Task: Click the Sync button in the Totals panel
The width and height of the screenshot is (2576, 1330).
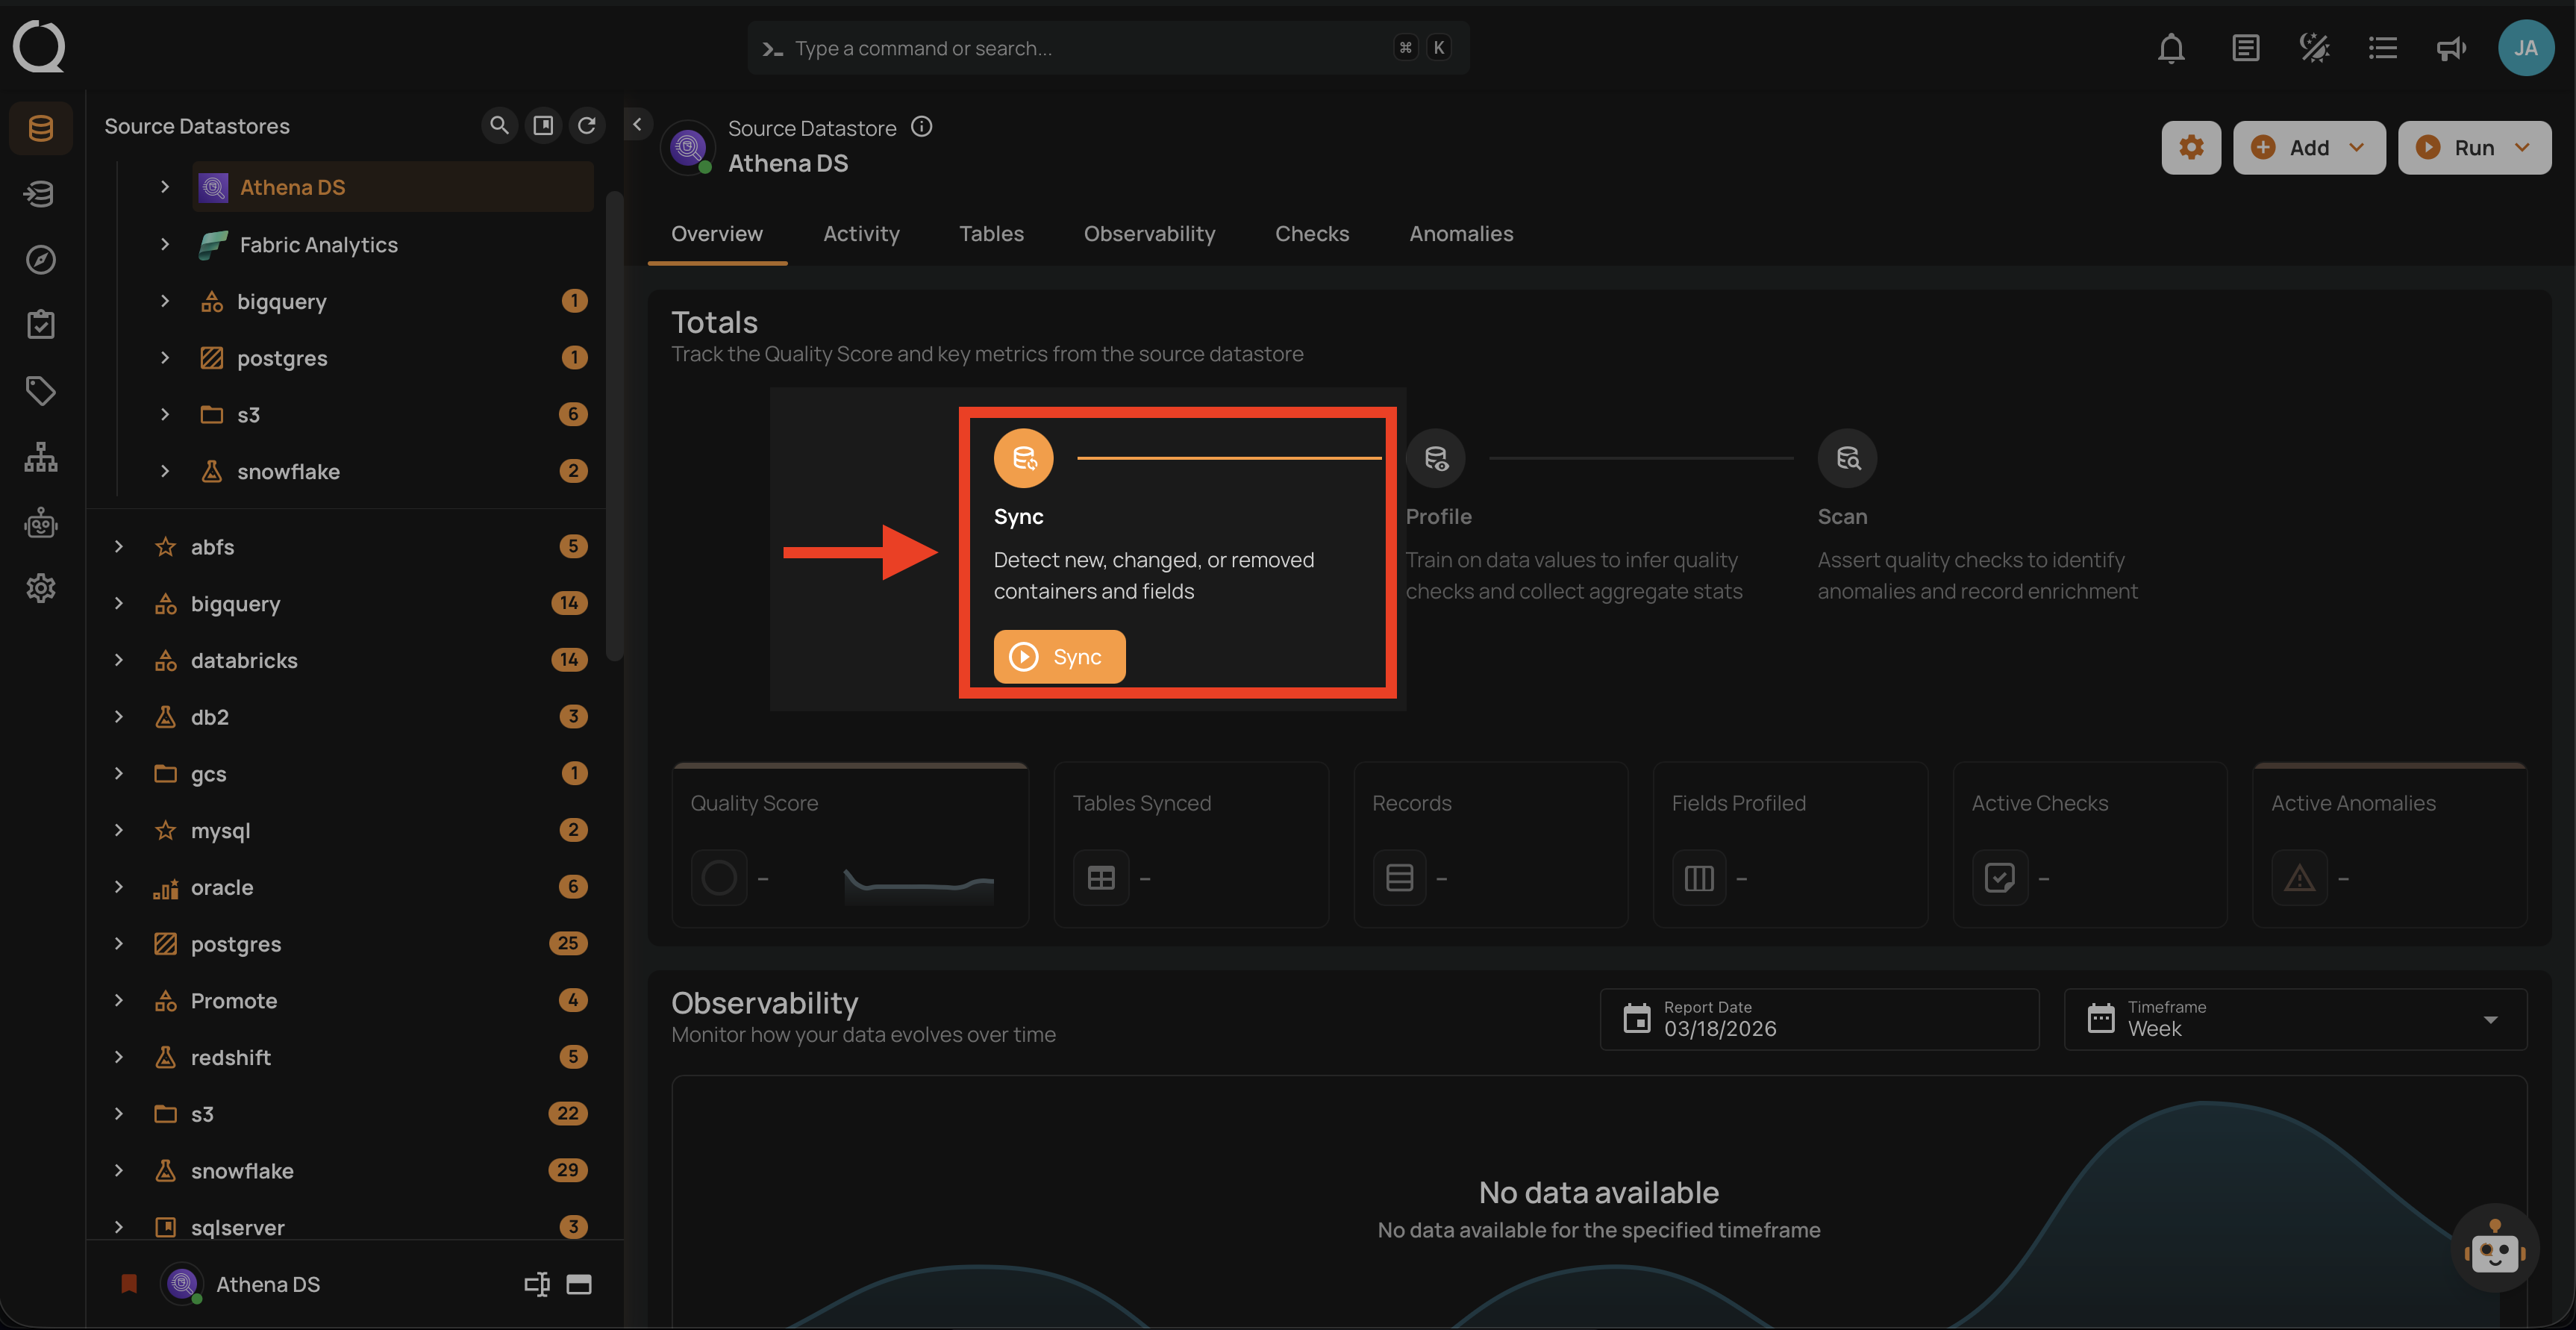Action: [x=1059, y=656]
